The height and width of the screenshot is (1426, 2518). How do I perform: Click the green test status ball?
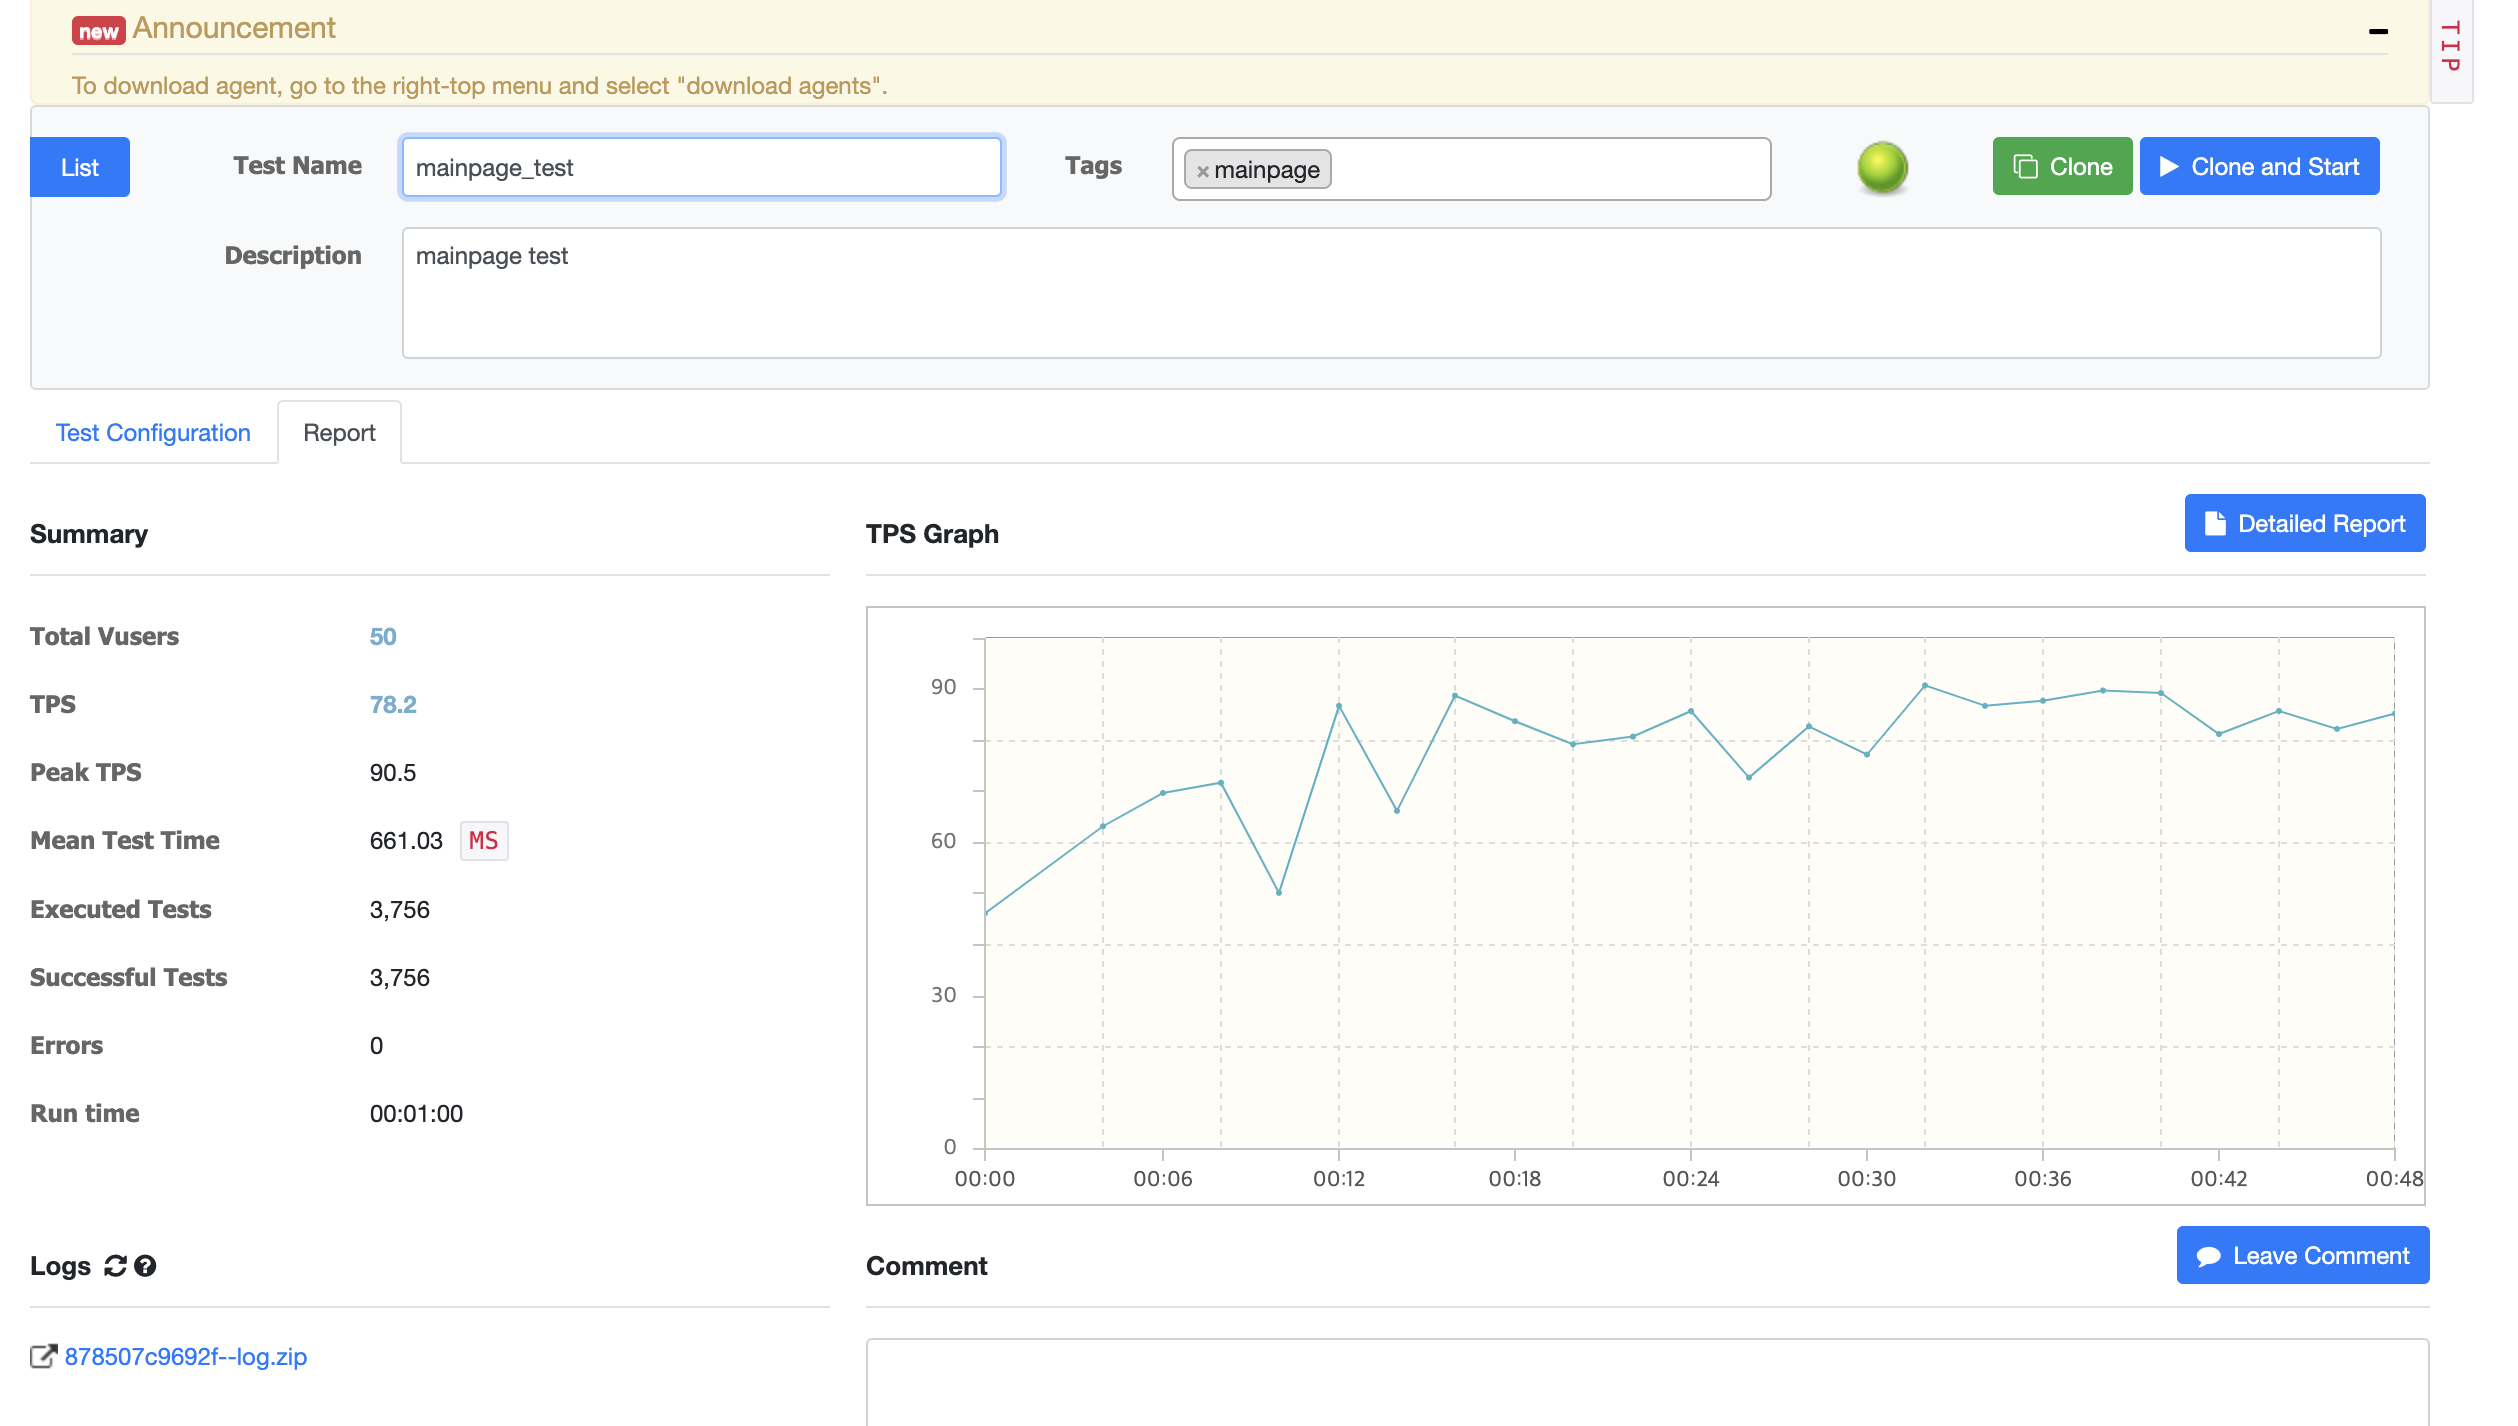point(1882,167)
